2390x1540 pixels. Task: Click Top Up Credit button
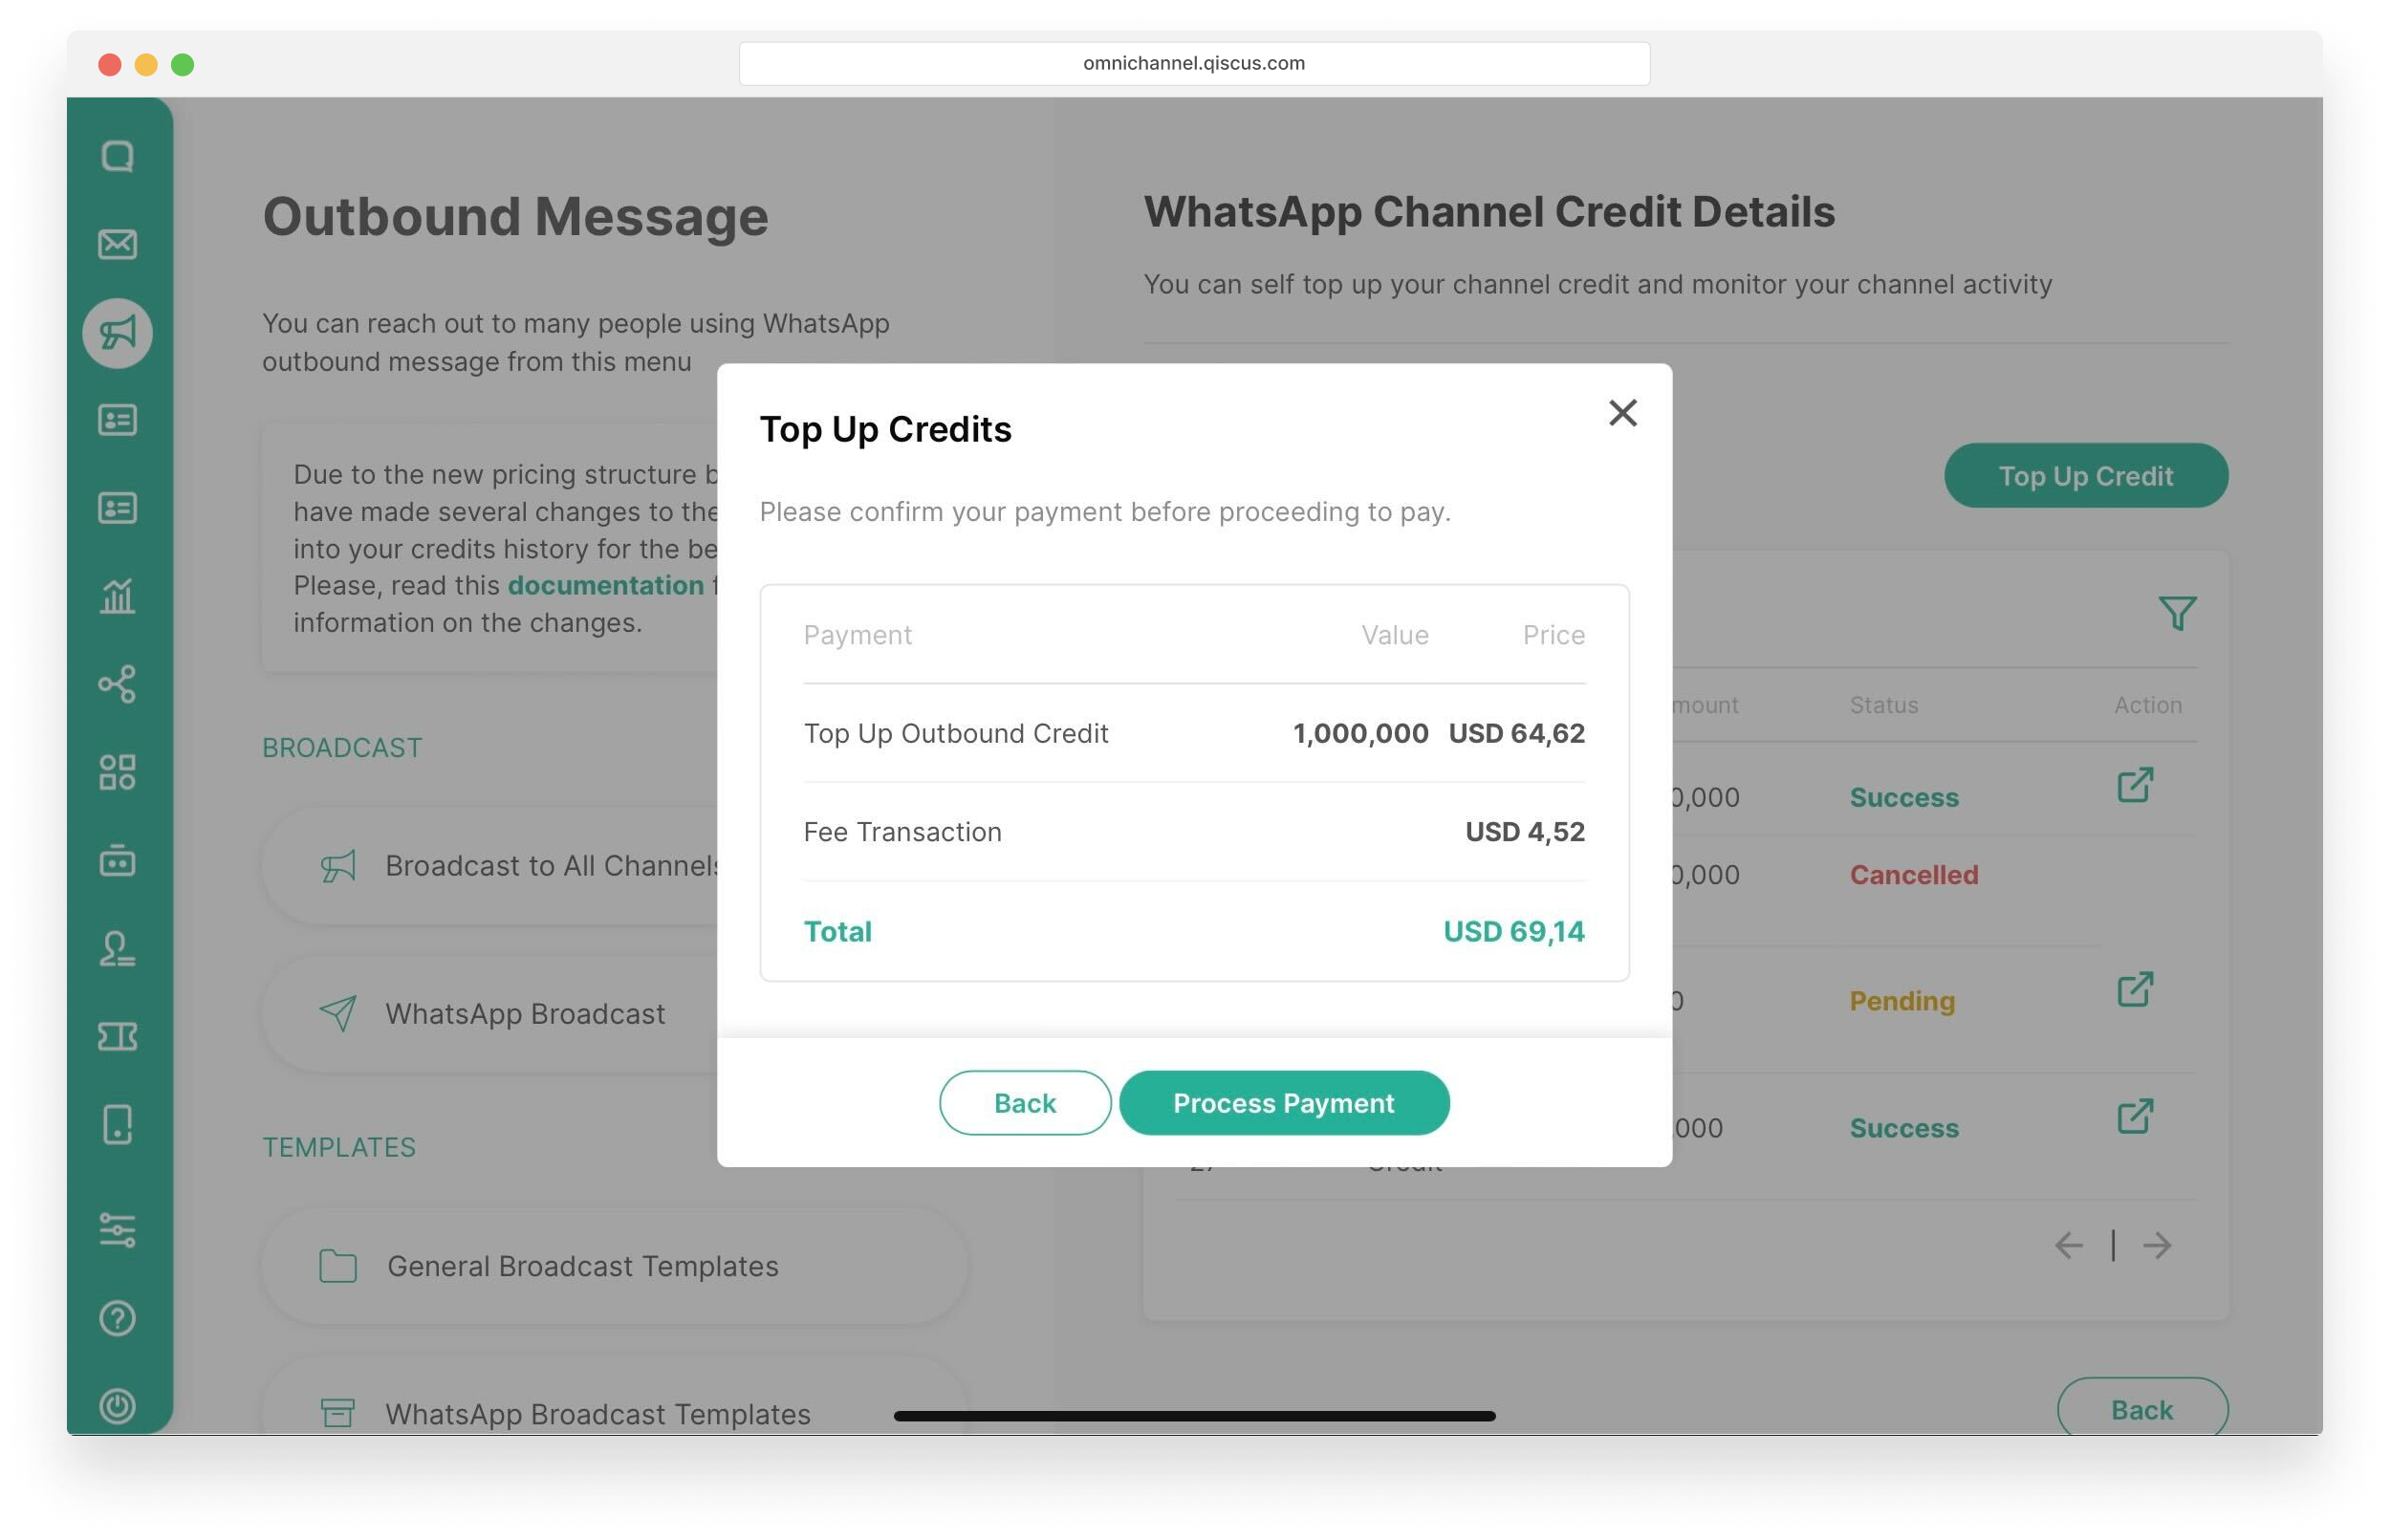coord(2085,476)
